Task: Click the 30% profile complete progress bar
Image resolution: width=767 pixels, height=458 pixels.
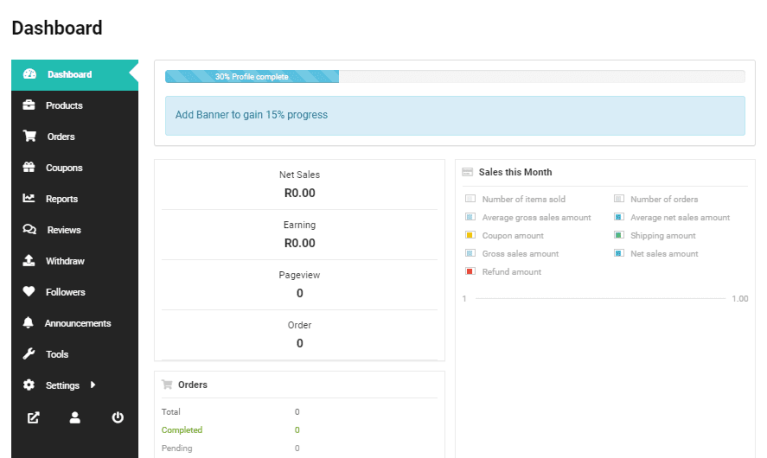Action: (252, 77)
